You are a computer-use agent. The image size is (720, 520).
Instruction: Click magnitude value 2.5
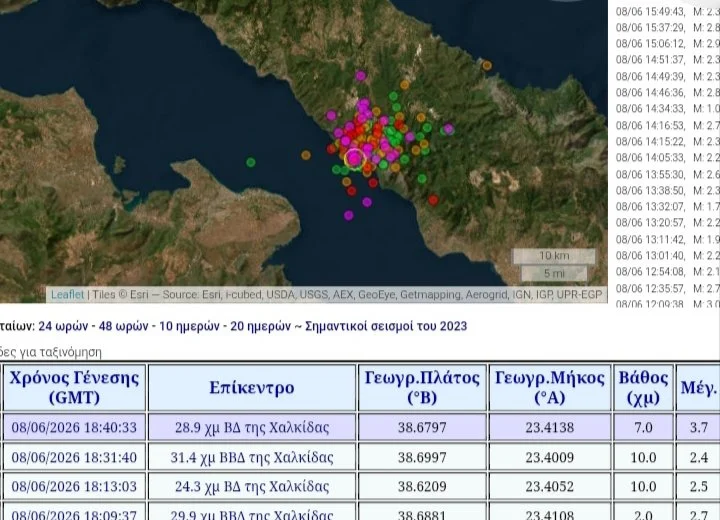(x=698, y=486)
